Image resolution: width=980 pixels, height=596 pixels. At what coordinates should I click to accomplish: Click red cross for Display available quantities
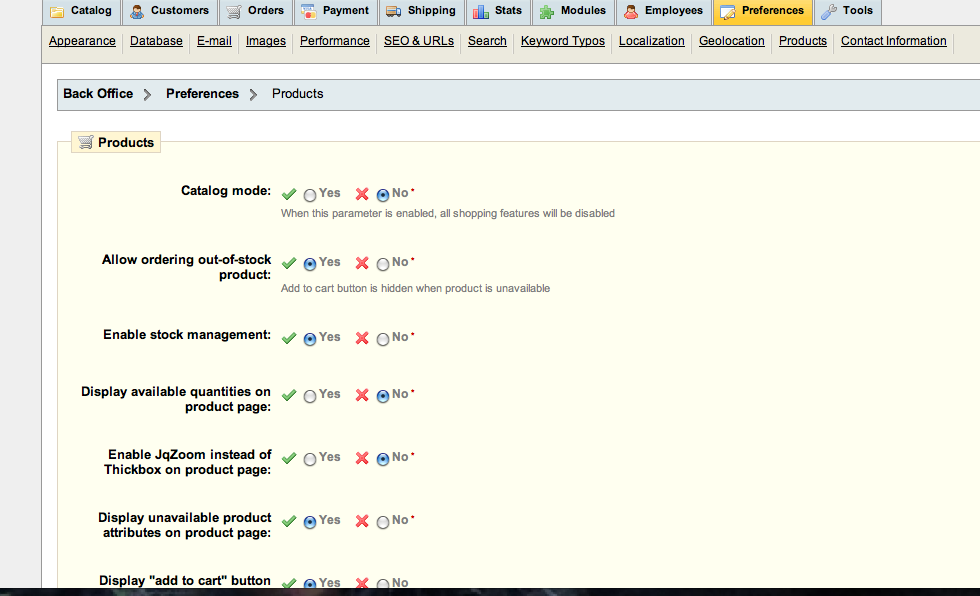coord(362,395)
